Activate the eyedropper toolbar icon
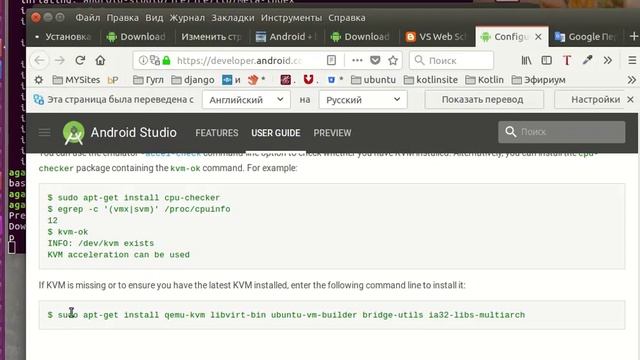Image resolution: width=640 pixels, height=360 pixels. [x=587, y=60]
